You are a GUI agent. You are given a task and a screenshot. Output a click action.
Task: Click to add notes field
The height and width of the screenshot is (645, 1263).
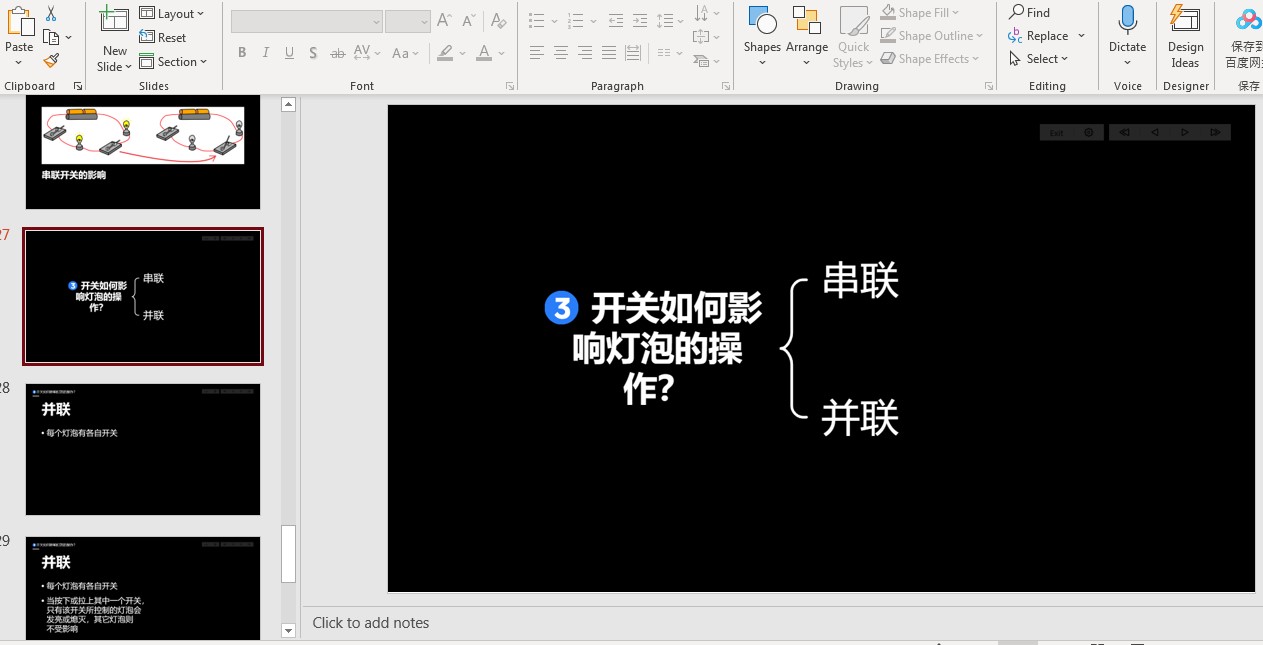[x=371, y=623]
